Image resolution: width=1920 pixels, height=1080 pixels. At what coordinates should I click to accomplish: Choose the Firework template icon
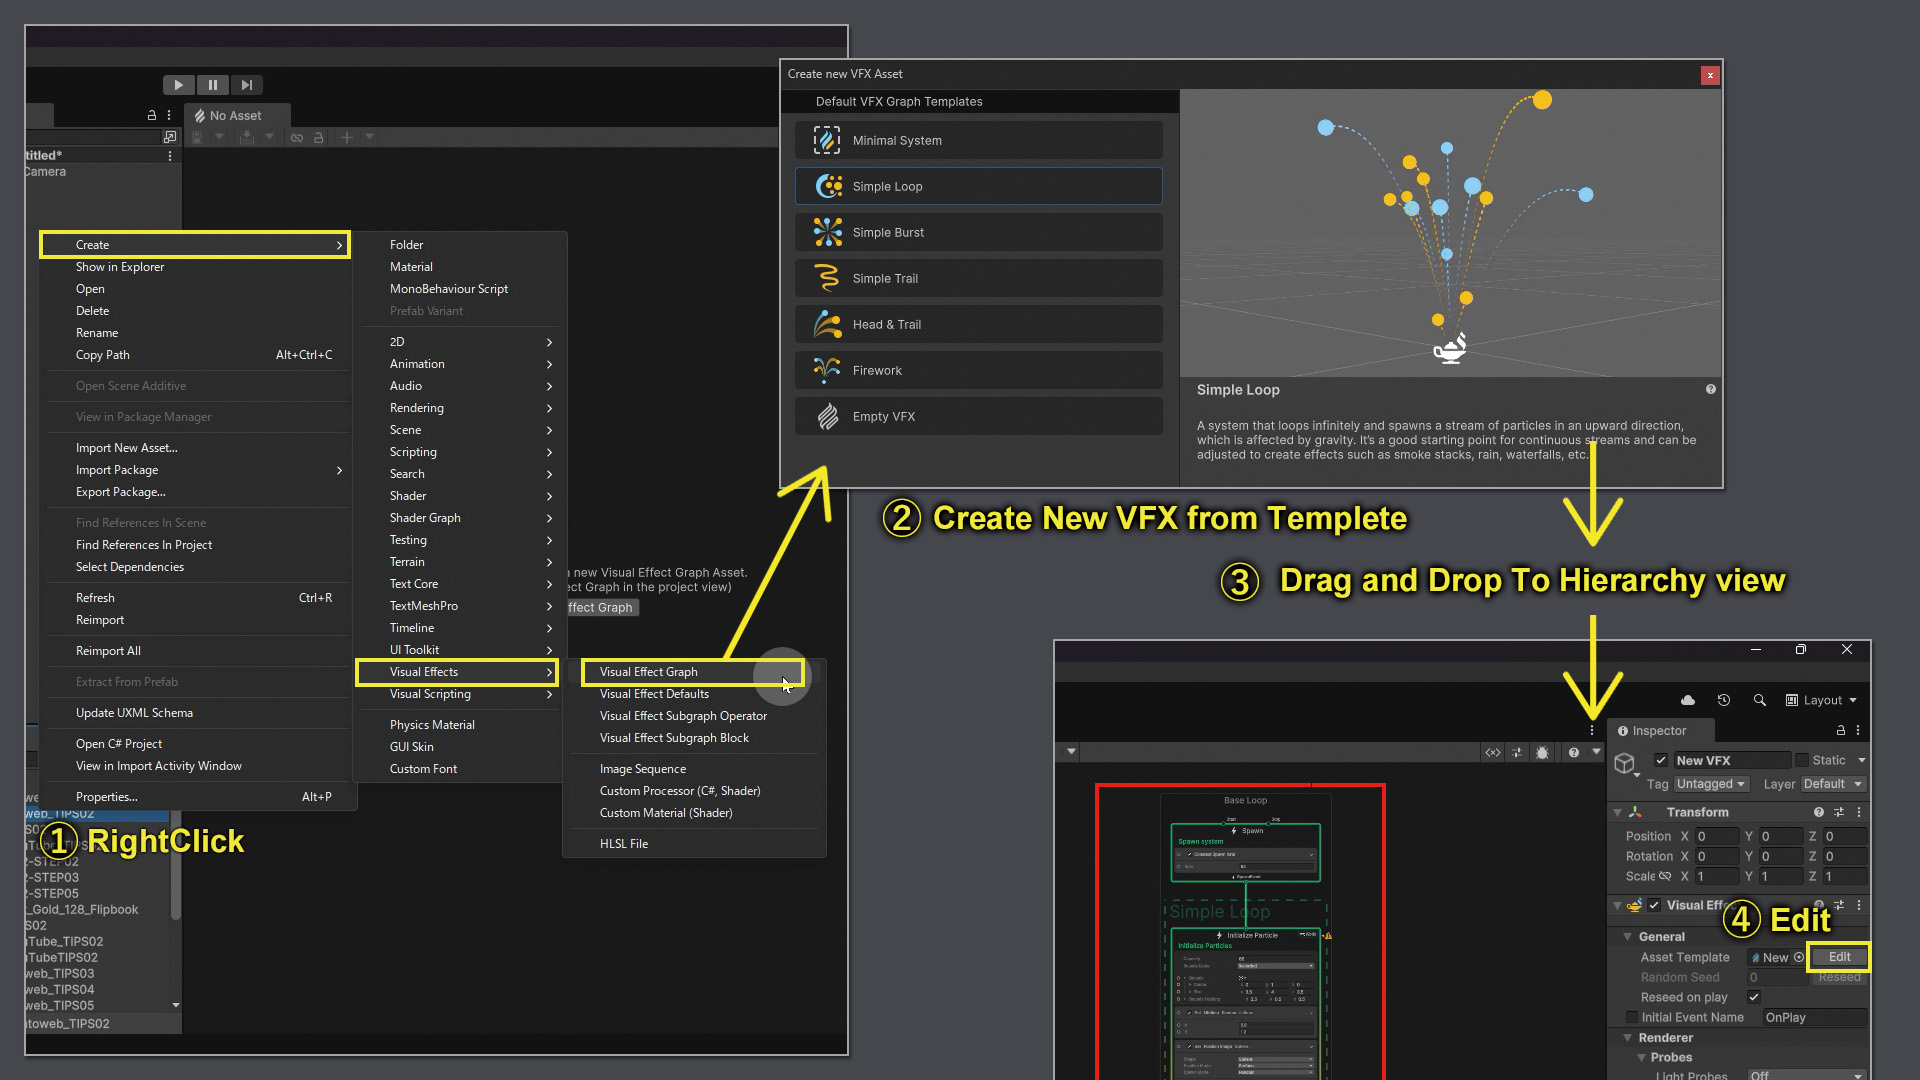tap(827, 370)
